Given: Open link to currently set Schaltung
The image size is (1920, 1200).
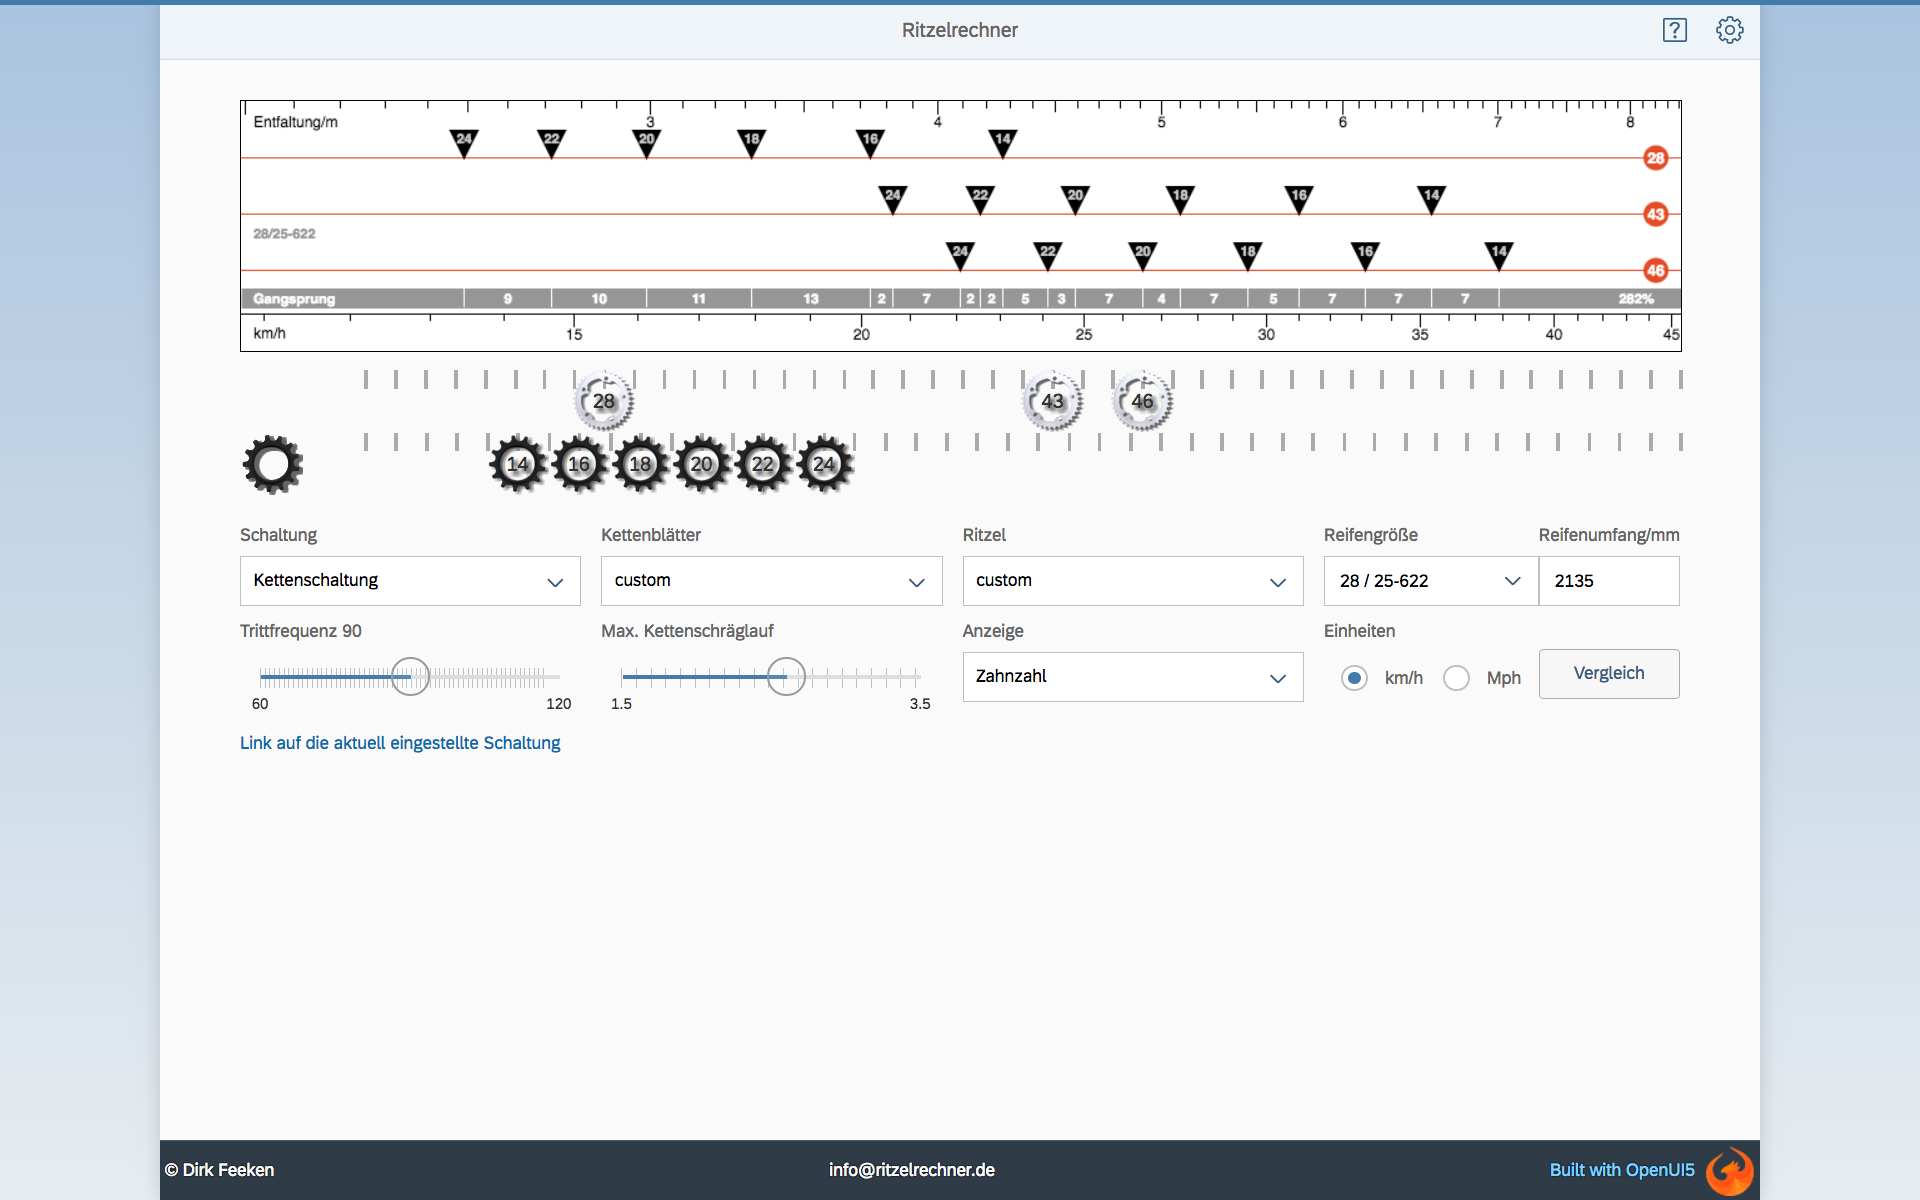Looking at the screenshot, I should click(400, 743).
